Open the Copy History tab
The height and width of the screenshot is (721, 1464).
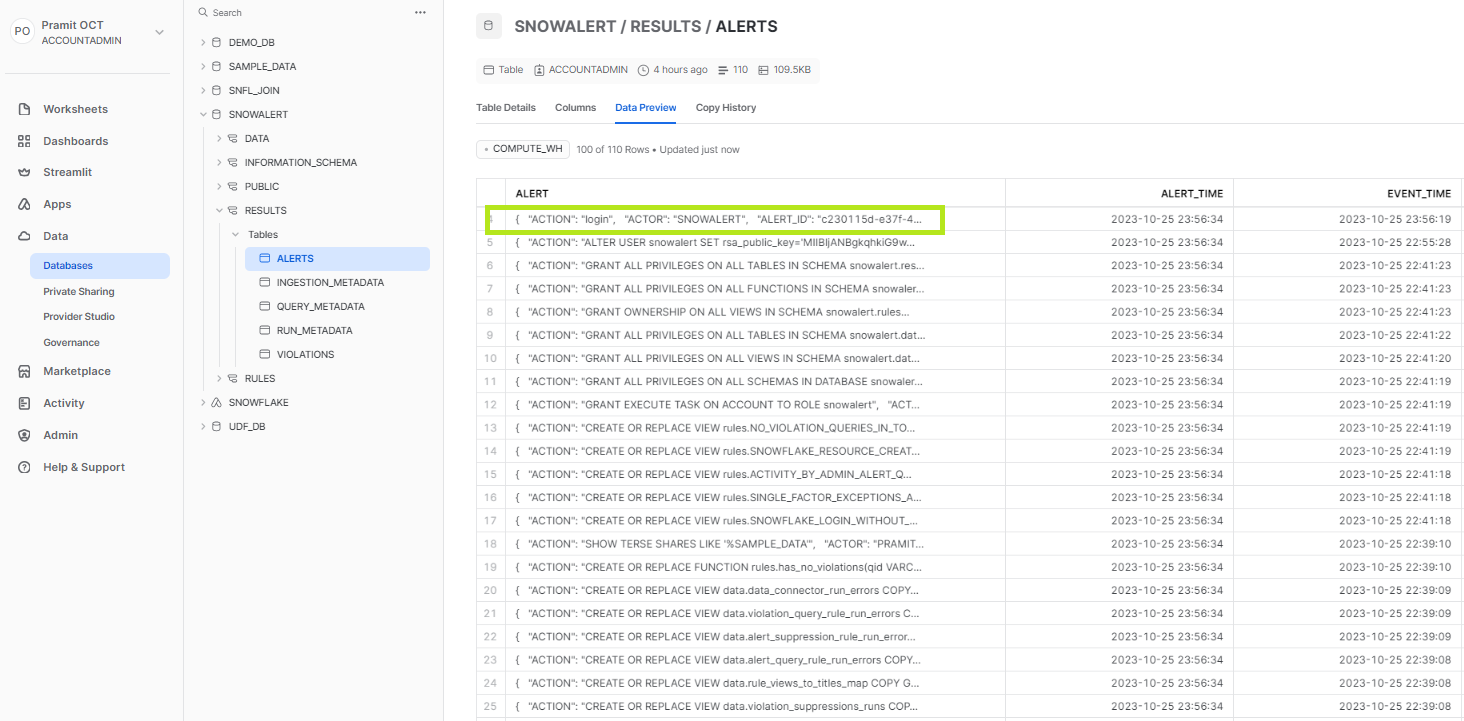[x=725, y=107]
